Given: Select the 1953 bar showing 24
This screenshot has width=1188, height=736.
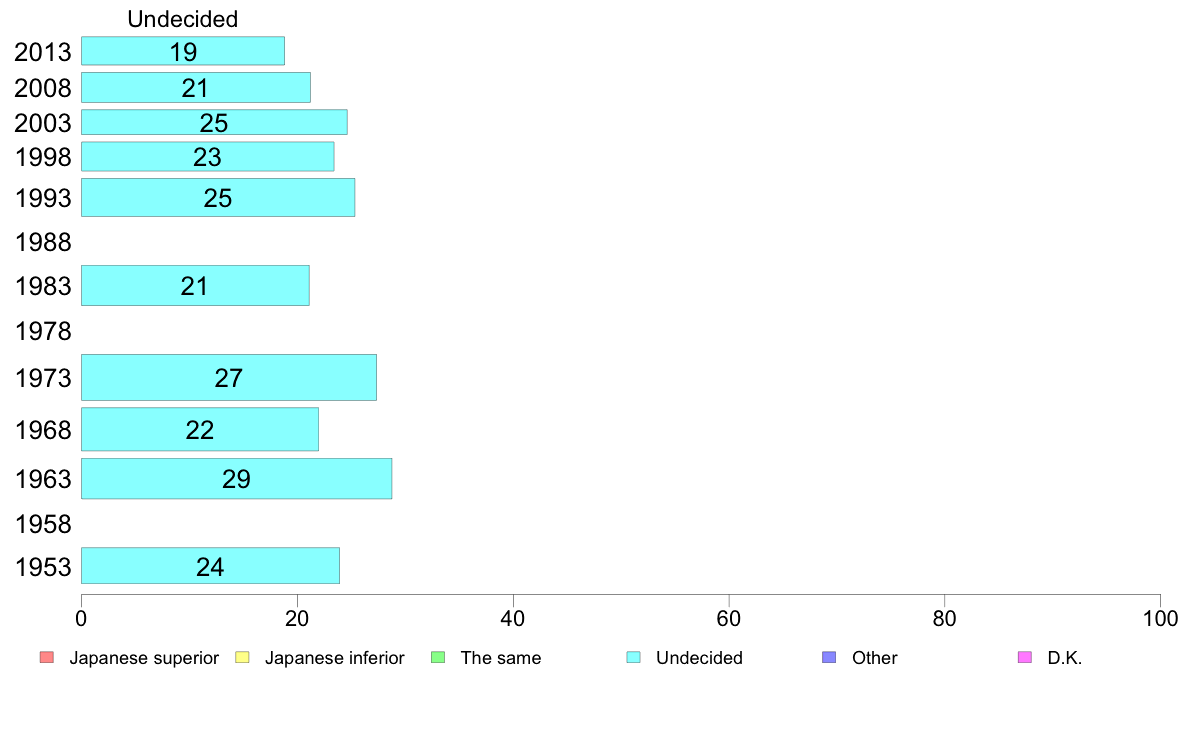Looking at the screenshot, I should [210, 565].
